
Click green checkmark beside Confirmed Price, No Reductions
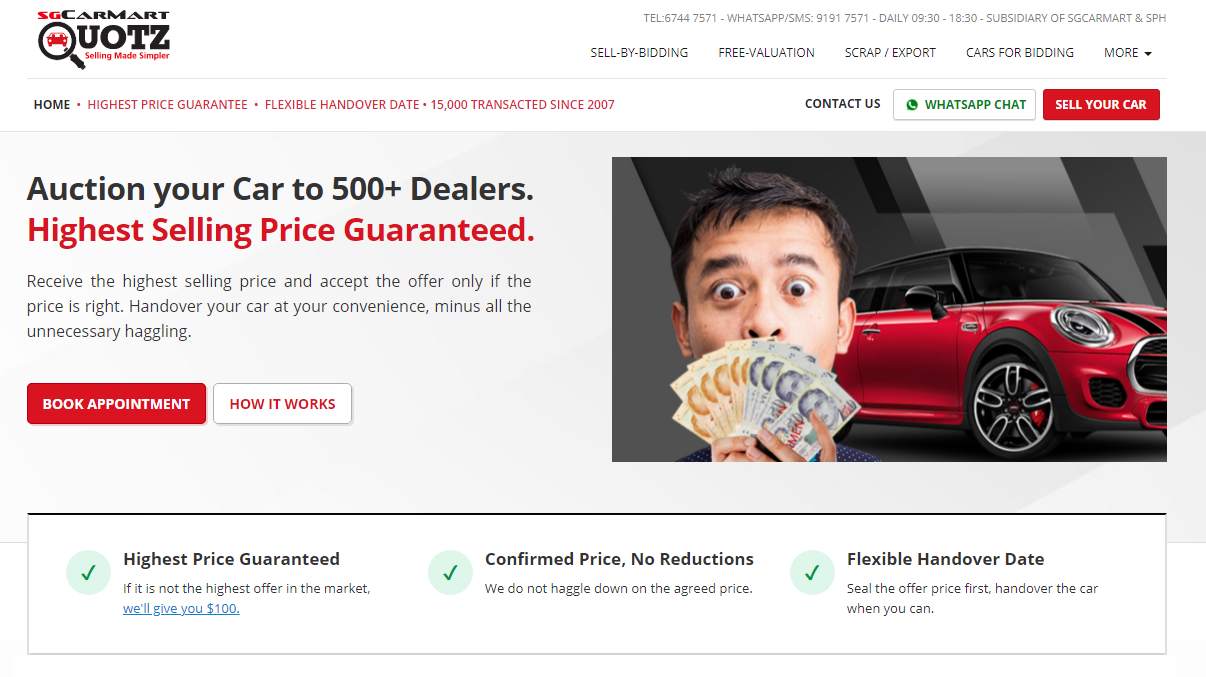450,573
